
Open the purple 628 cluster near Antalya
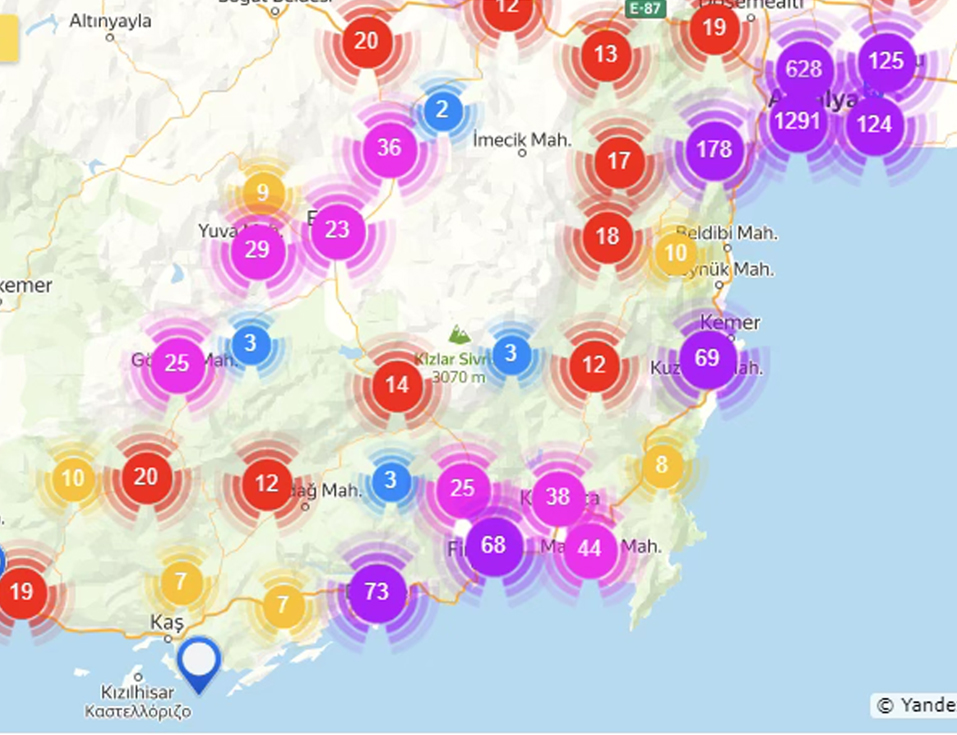pos(804,69)
